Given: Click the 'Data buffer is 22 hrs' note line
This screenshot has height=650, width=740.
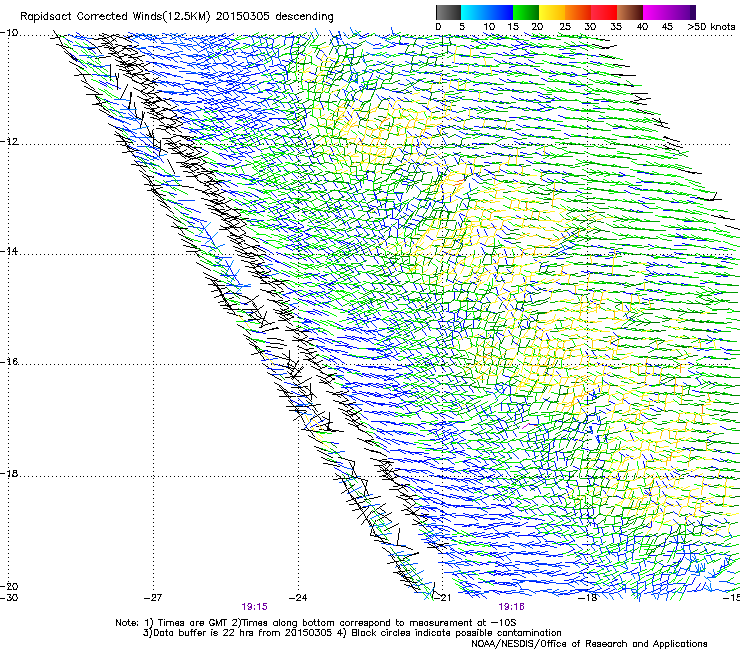Looking at the screenshot, I should coord(353,633).
